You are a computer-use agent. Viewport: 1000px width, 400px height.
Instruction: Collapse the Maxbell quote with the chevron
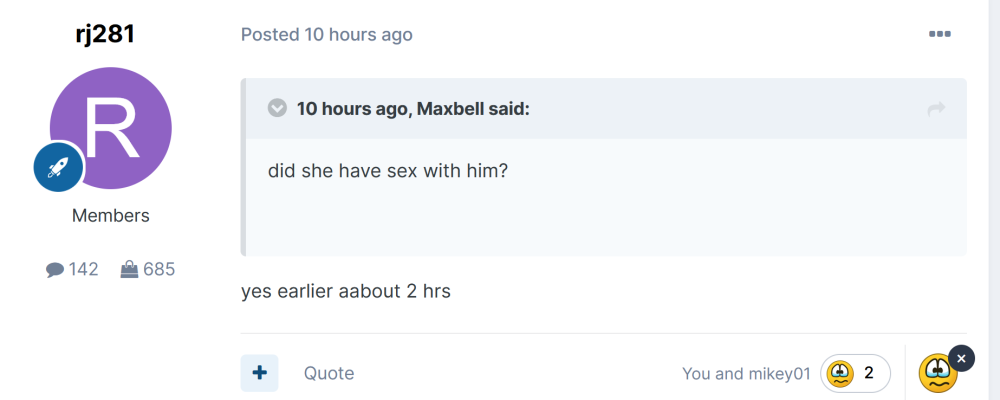click(278, 108)
